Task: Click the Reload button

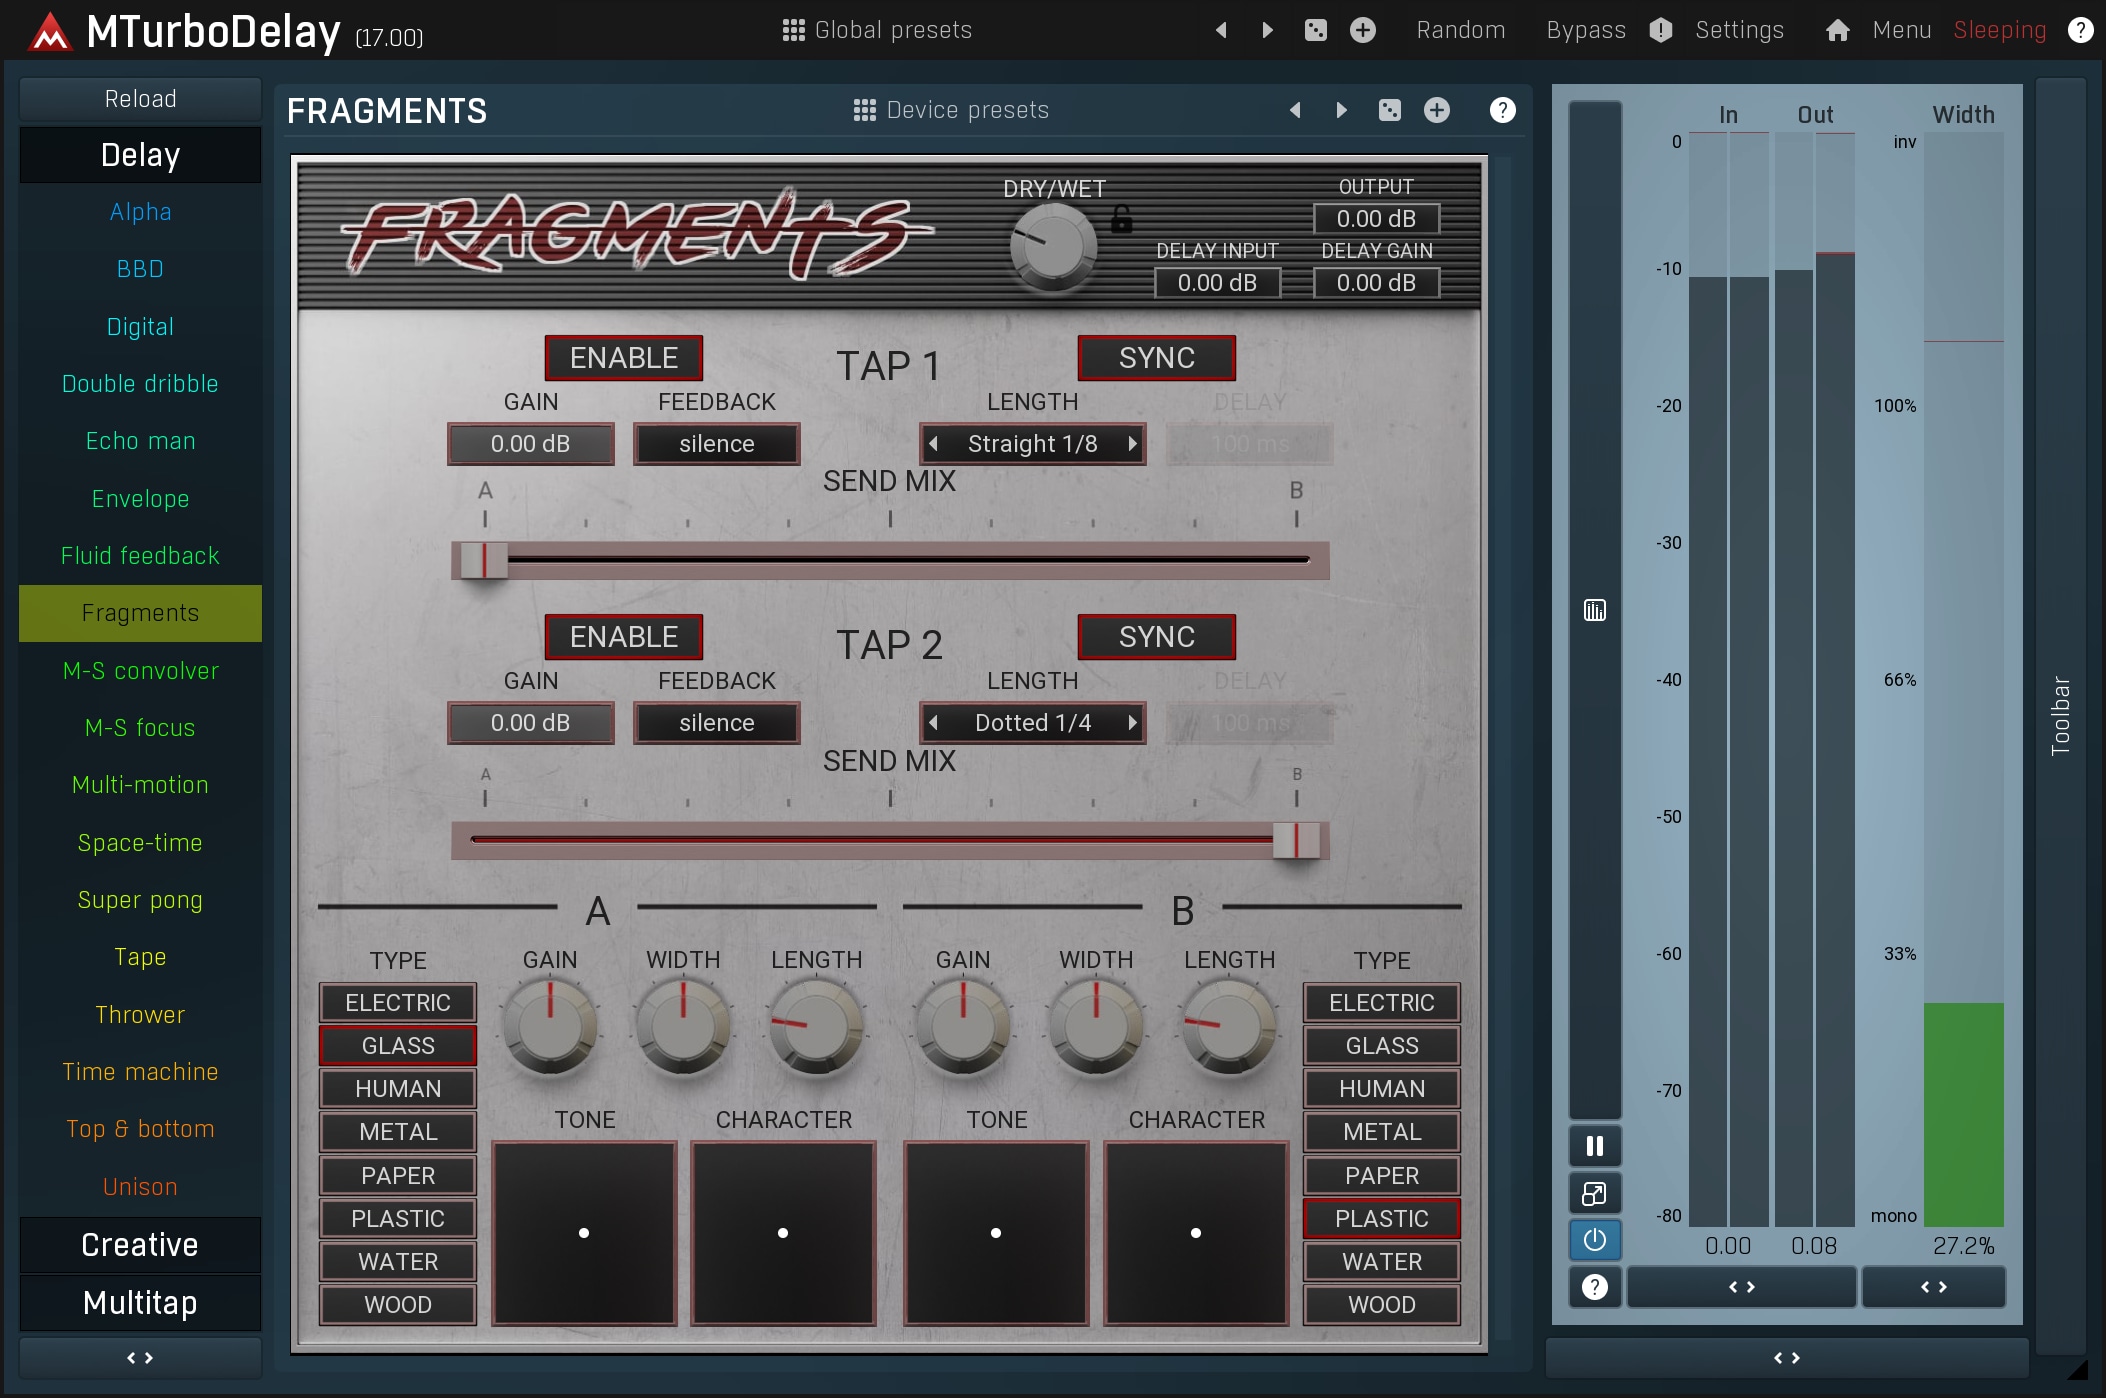Action: pos(140,99)
